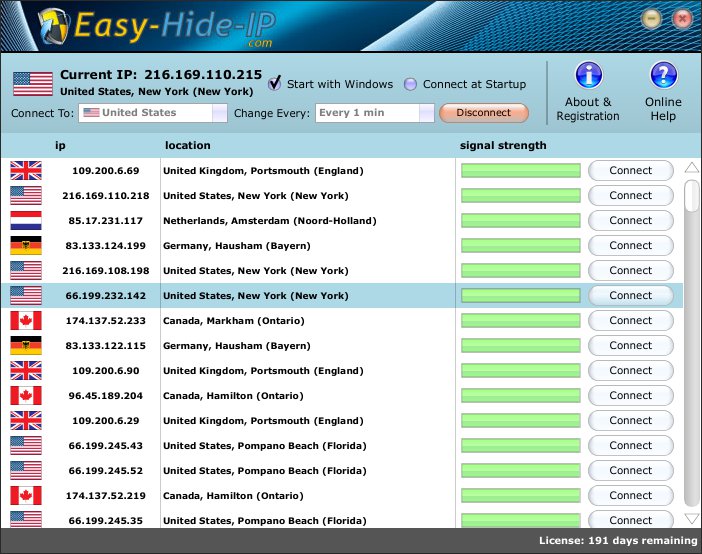This screenshot has height=554, width=702.
Task: Click Netherlands flag for 85.17.231.117
Action: pos(26,220)
